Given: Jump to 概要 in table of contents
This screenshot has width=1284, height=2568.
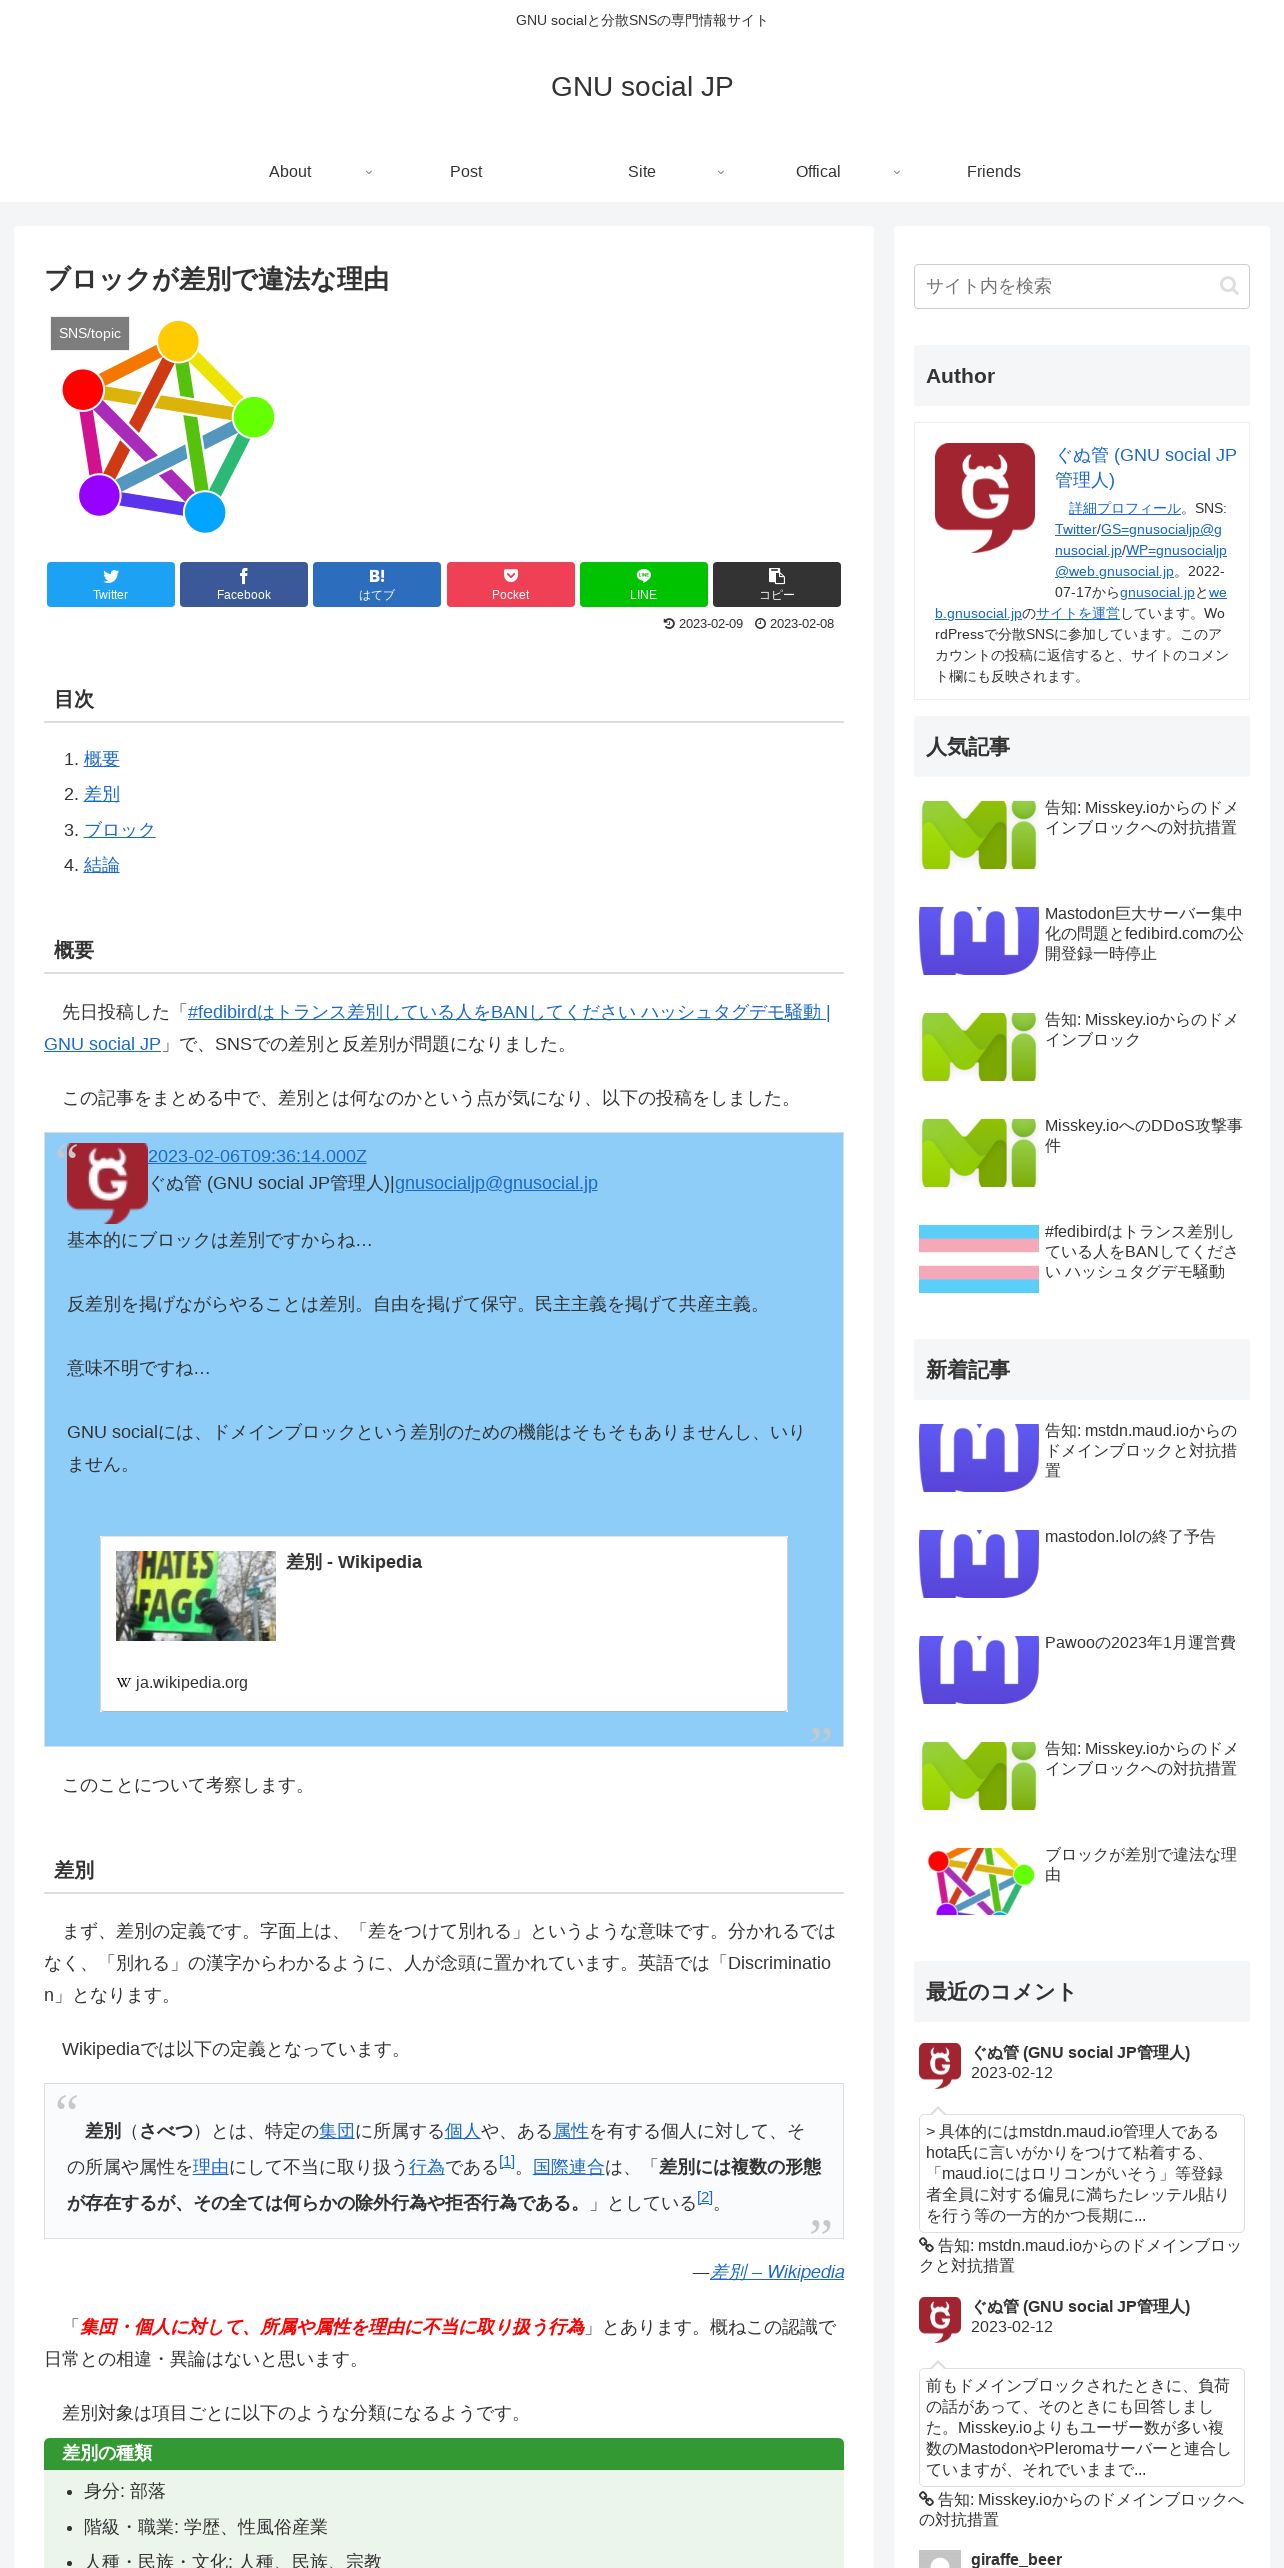Looking at the screenshot, I should point(101,759).
